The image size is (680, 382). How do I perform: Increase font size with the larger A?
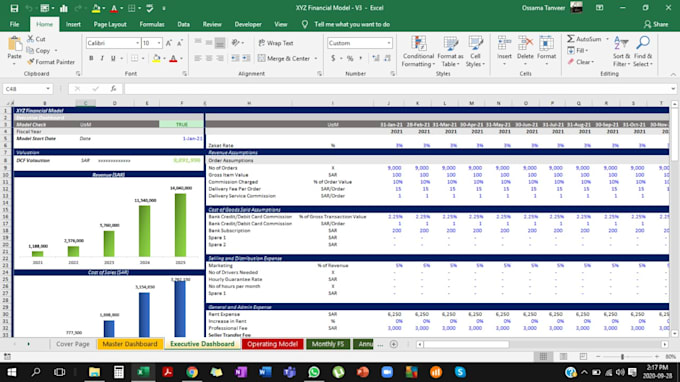[x=169, y=43]
